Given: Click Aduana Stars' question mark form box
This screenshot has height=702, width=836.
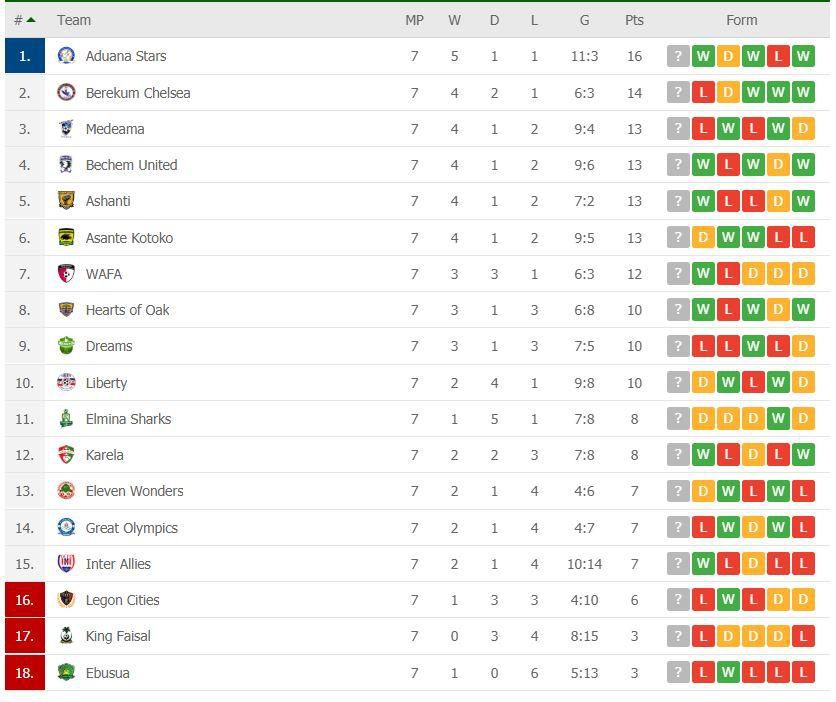Looking at the screenshot, I should [678, 56].
